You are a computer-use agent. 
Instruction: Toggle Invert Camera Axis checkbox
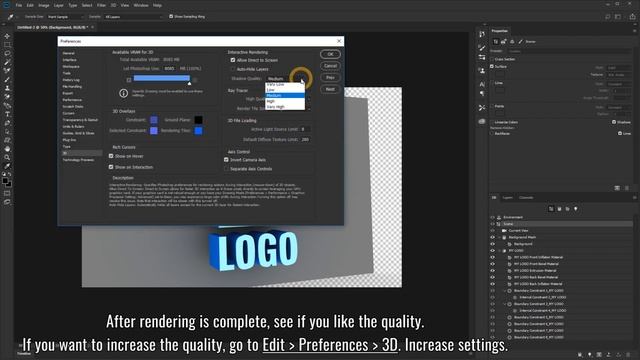coord(226,160)
